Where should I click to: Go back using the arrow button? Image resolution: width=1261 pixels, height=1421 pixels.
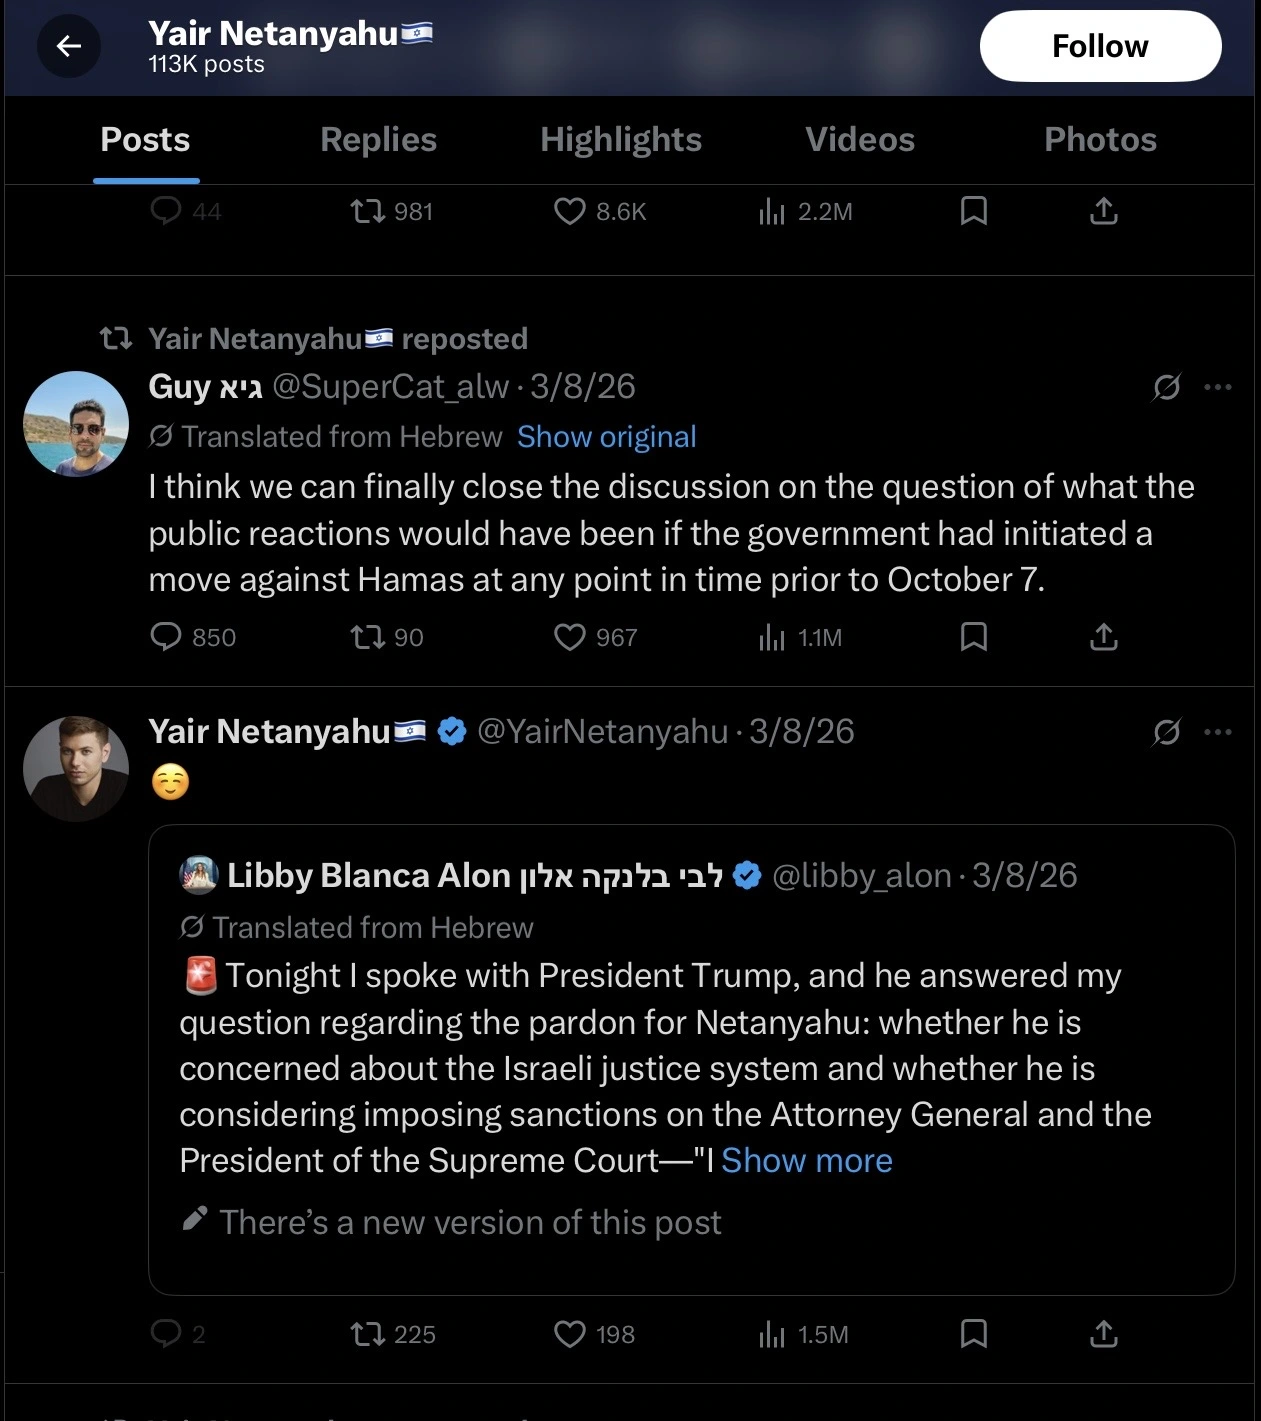68,46
